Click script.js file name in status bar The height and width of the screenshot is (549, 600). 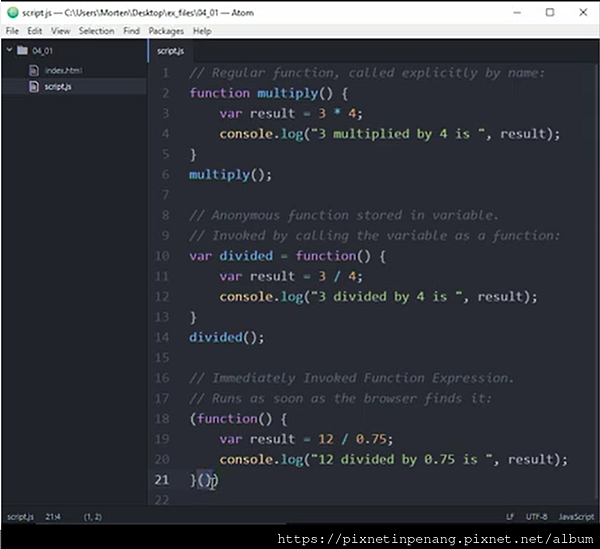pos(20,517)
